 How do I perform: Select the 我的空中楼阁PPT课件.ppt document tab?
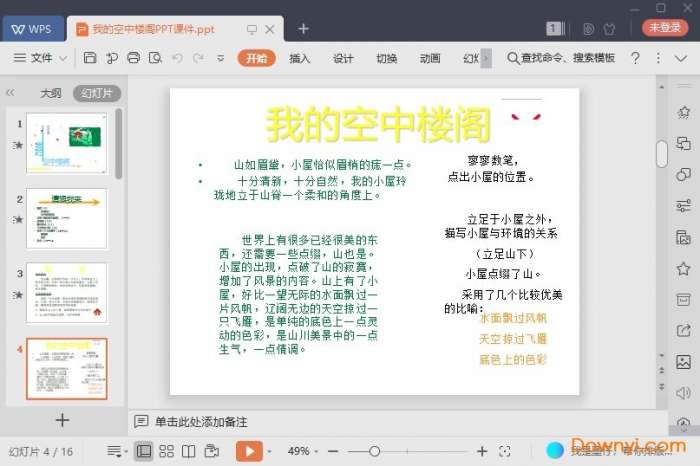point(154,29)
